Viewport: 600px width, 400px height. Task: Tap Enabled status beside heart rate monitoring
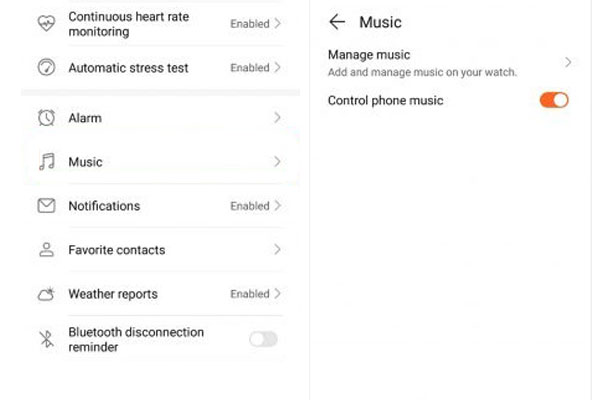(250, 24)
